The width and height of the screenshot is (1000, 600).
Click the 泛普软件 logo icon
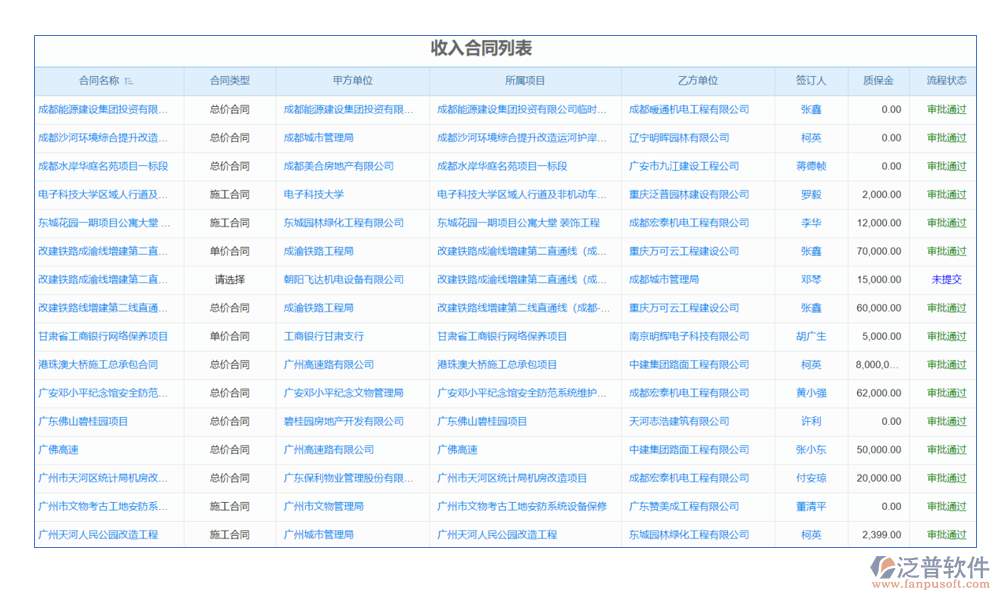(884, 569)
